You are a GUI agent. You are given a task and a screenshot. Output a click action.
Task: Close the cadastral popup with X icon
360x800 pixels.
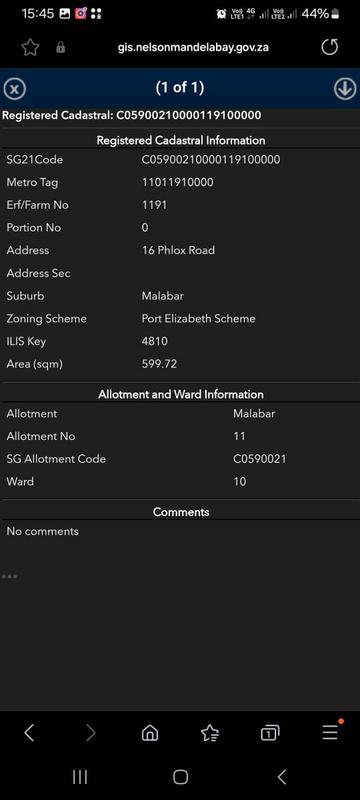pos(15,90)
